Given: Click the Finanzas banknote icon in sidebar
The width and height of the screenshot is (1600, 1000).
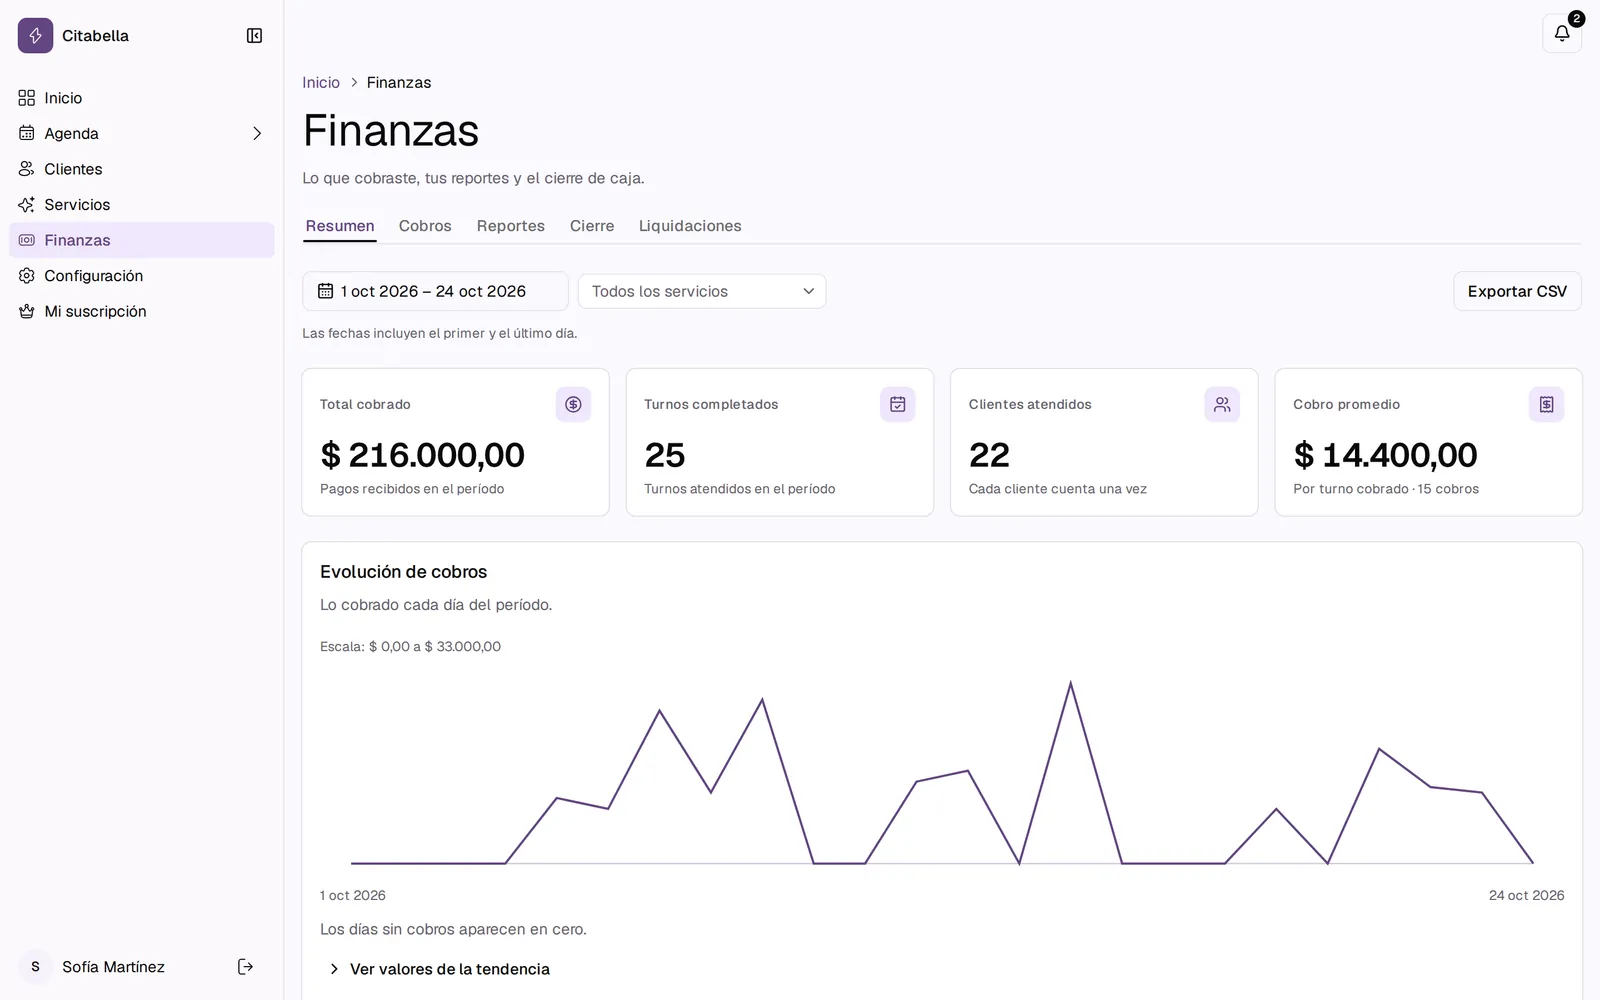Looking at the screenshot, I should click(27, 240).
